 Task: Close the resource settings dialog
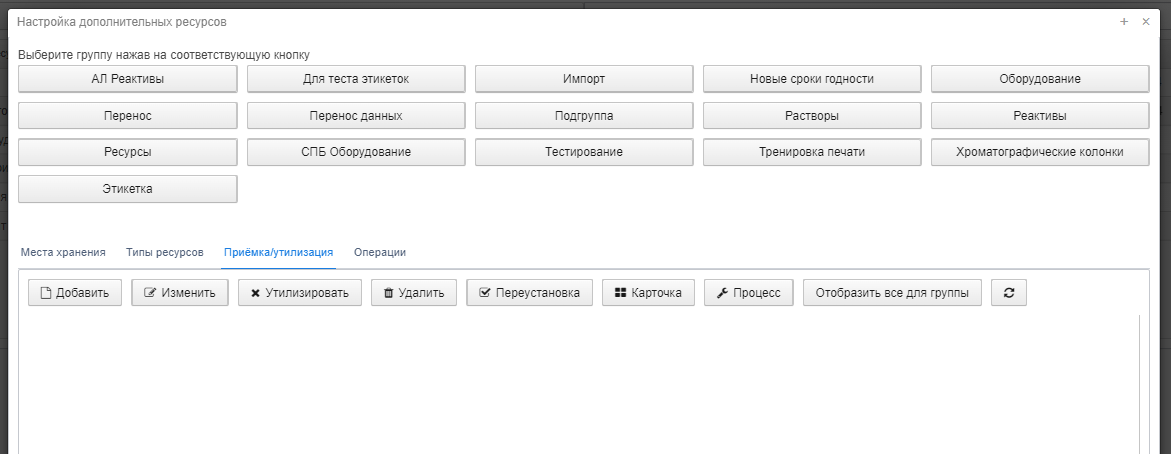[1146, 22]
